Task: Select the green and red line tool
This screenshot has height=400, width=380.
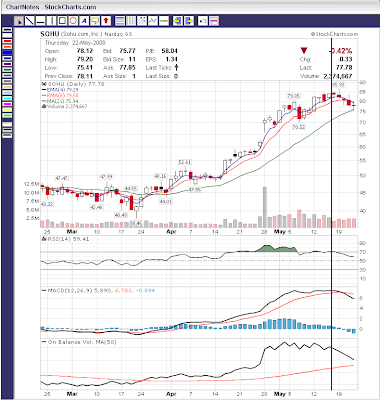Action: (x=164, y=21)
